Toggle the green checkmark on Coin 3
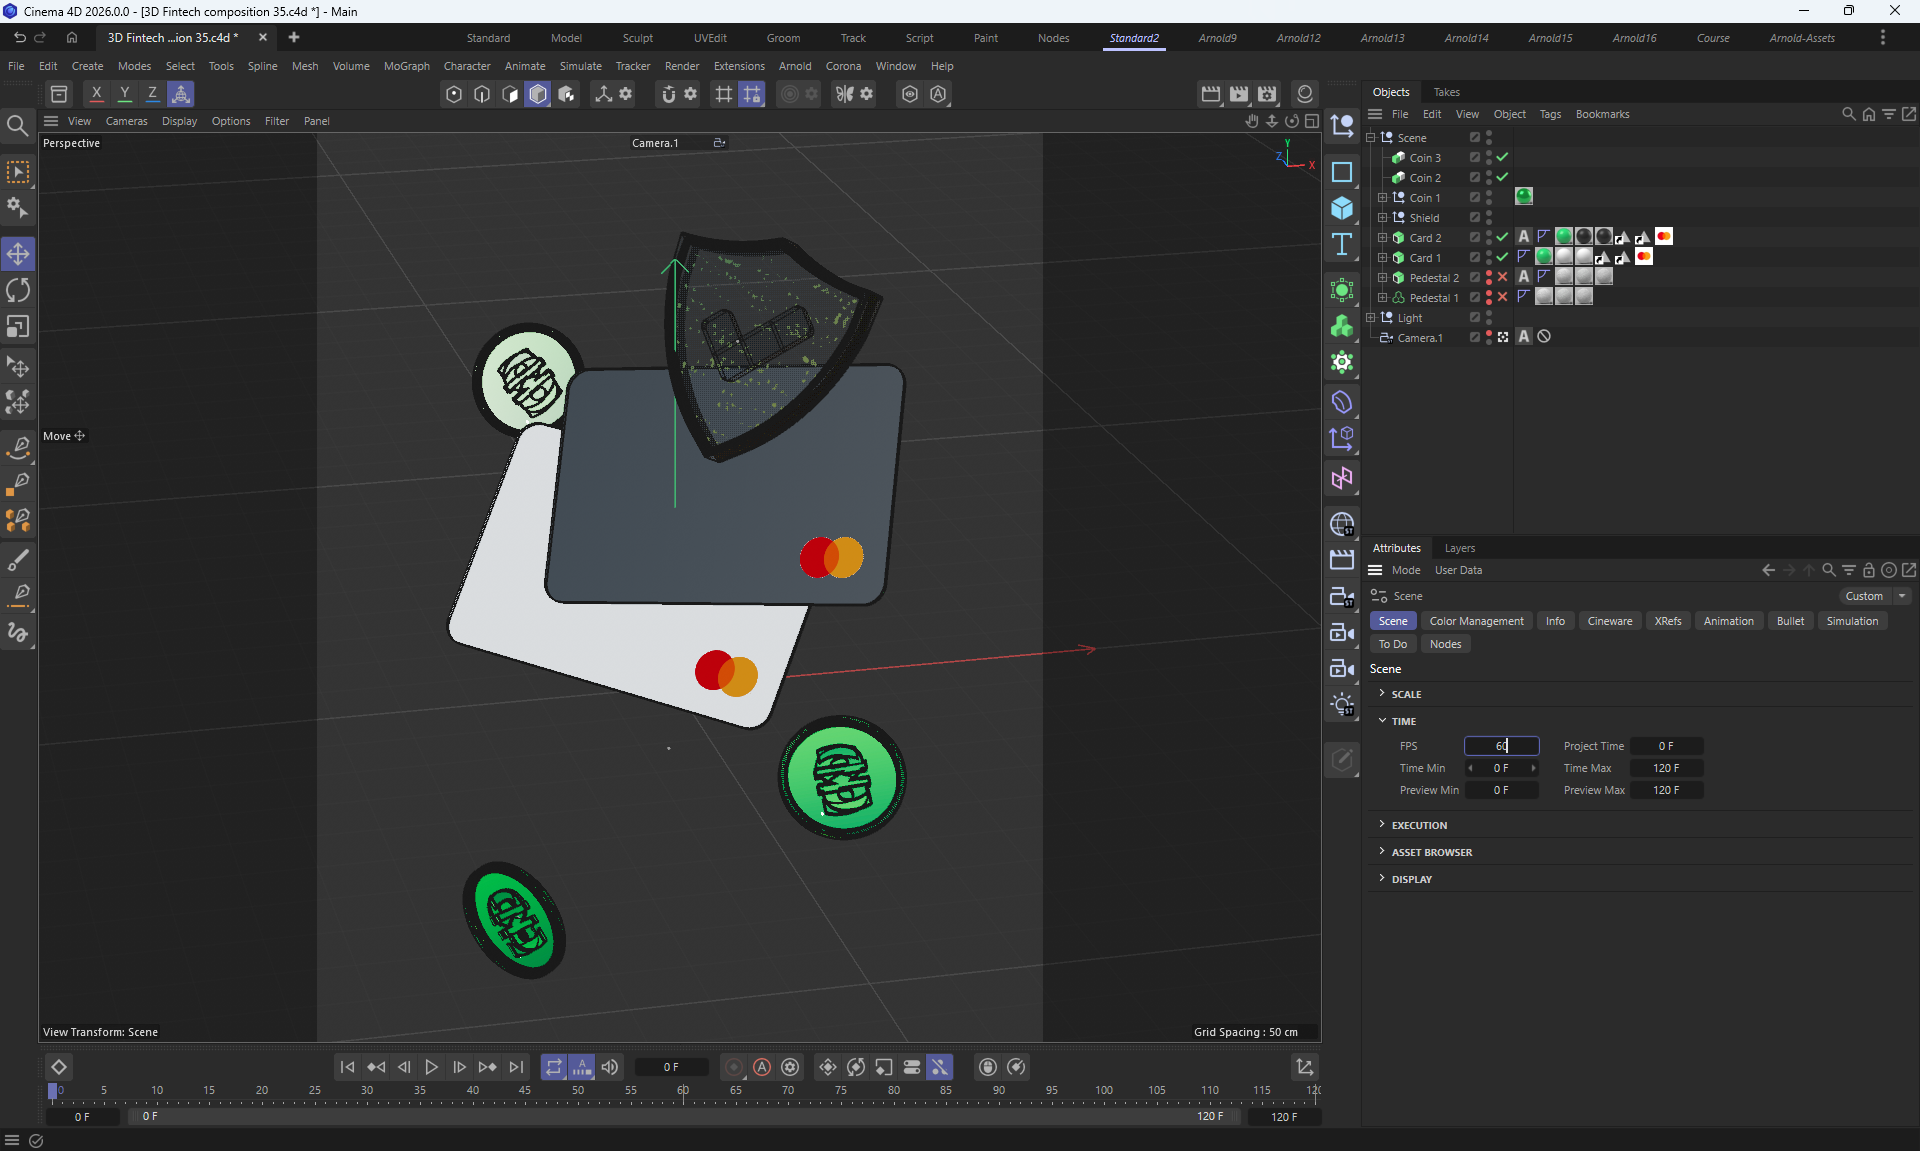The height and width of the screenshot is (1151, 1920). click(x=1502, y=158)
